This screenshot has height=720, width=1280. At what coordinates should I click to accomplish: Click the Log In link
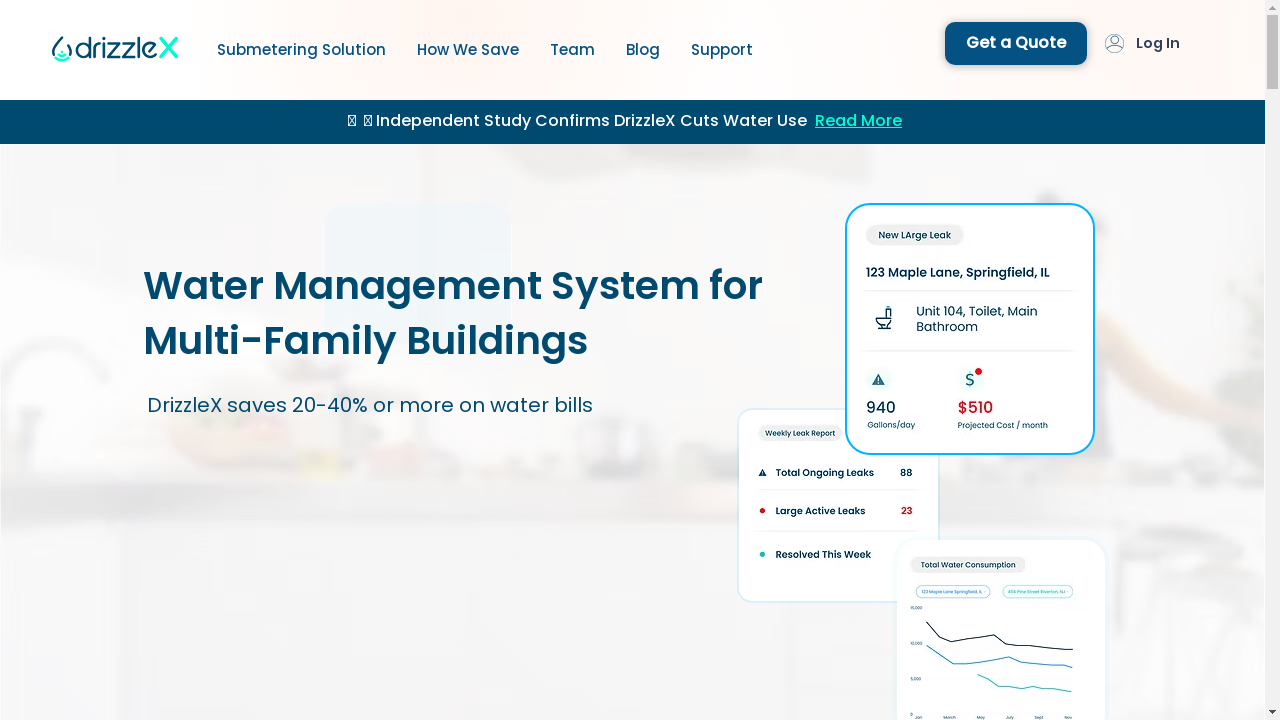[x=1158, y=43]
